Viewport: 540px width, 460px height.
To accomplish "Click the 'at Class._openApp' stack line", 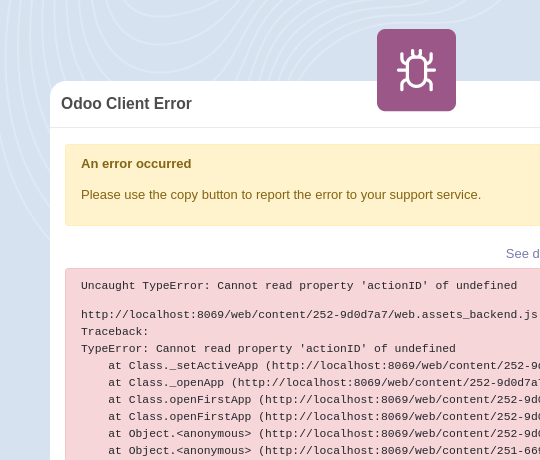I will click(x=324, y=383).
